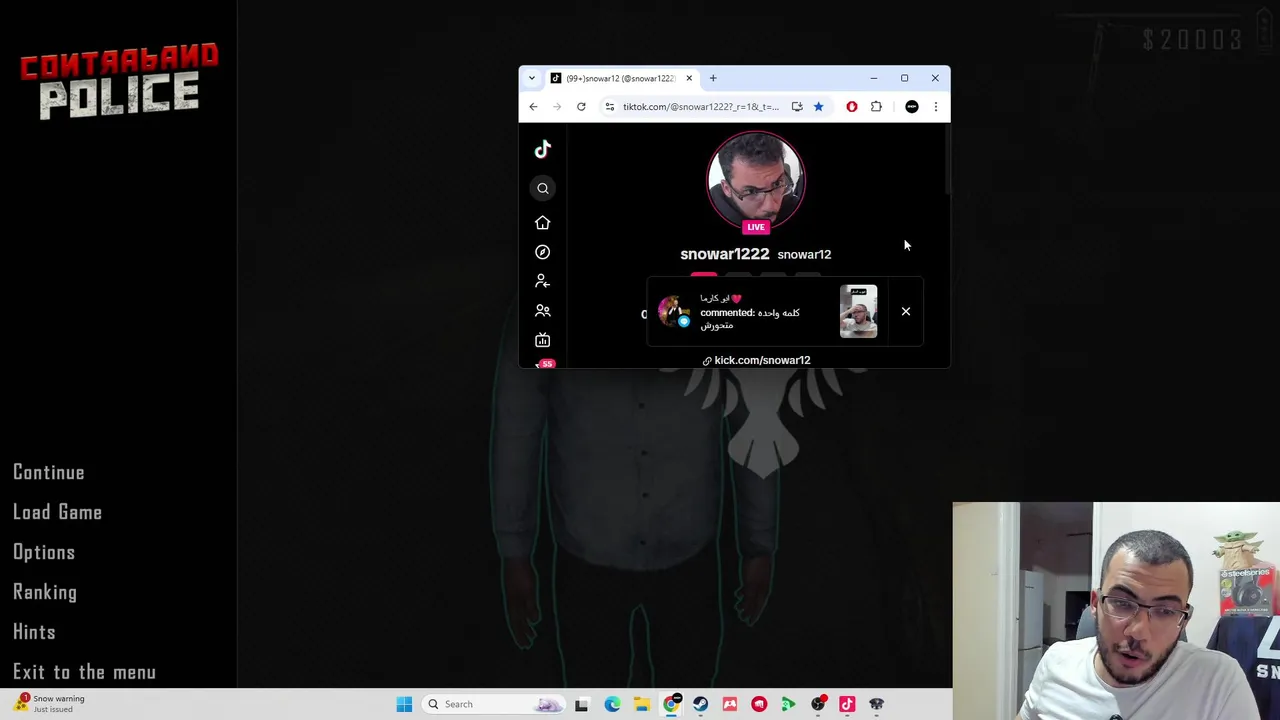Open the LIVE TV sidebar icon
The width and height of the screenshot is (1280, 720).
543,340
